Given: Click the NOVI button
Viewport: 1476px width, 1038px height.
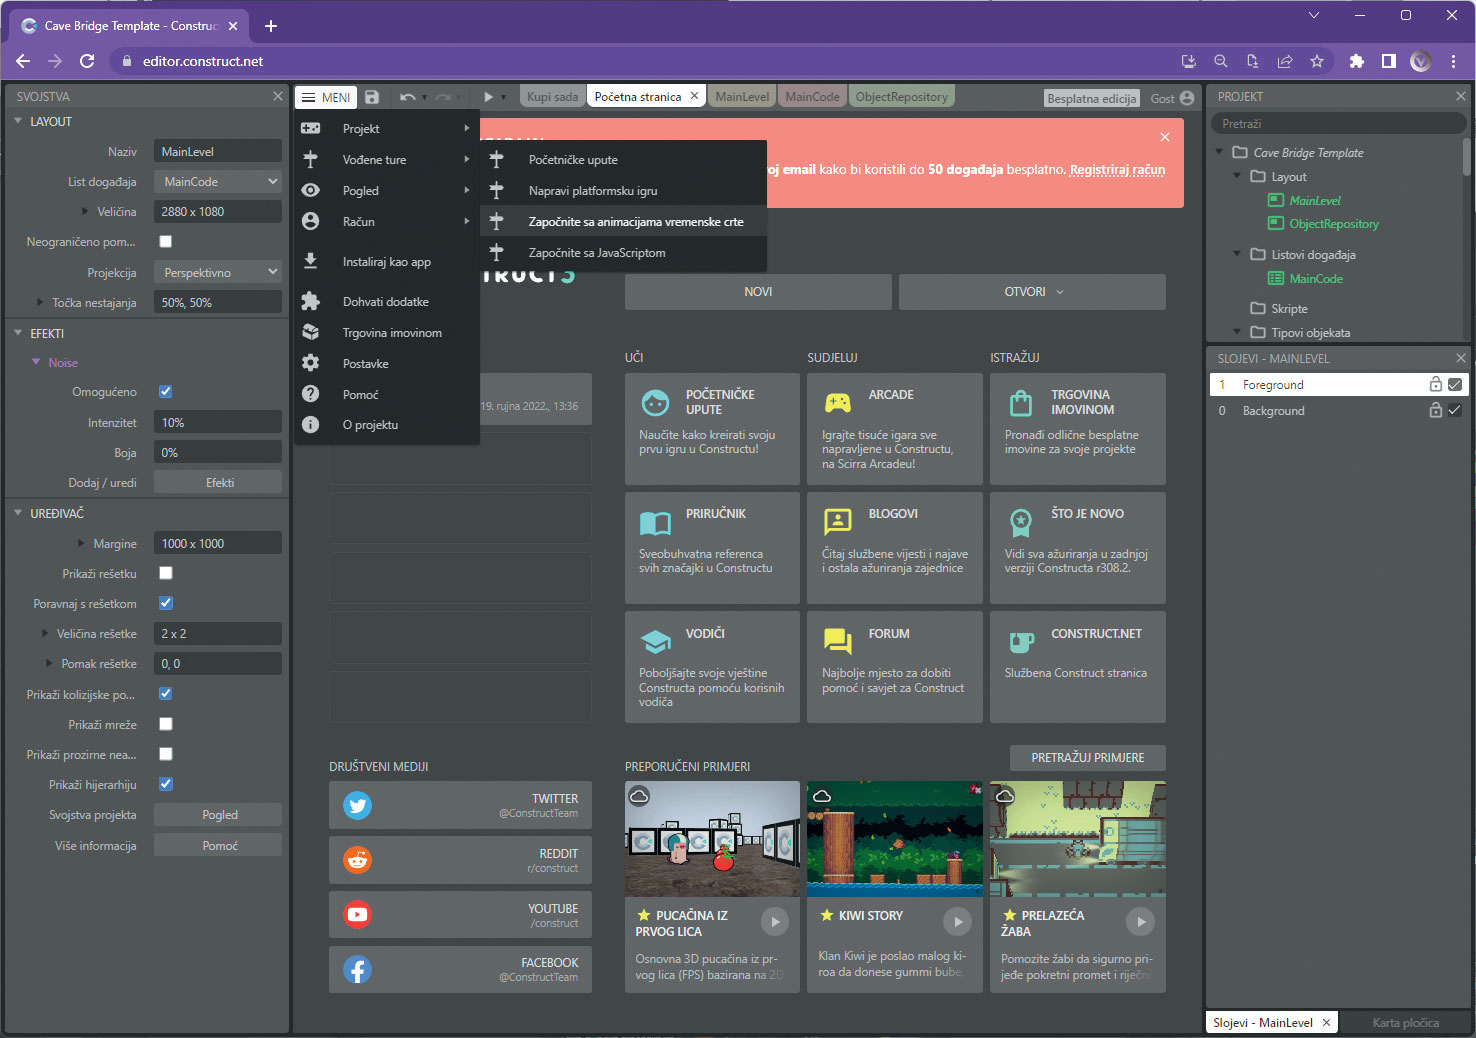Looking at the screenshot, I should point(758,292).
